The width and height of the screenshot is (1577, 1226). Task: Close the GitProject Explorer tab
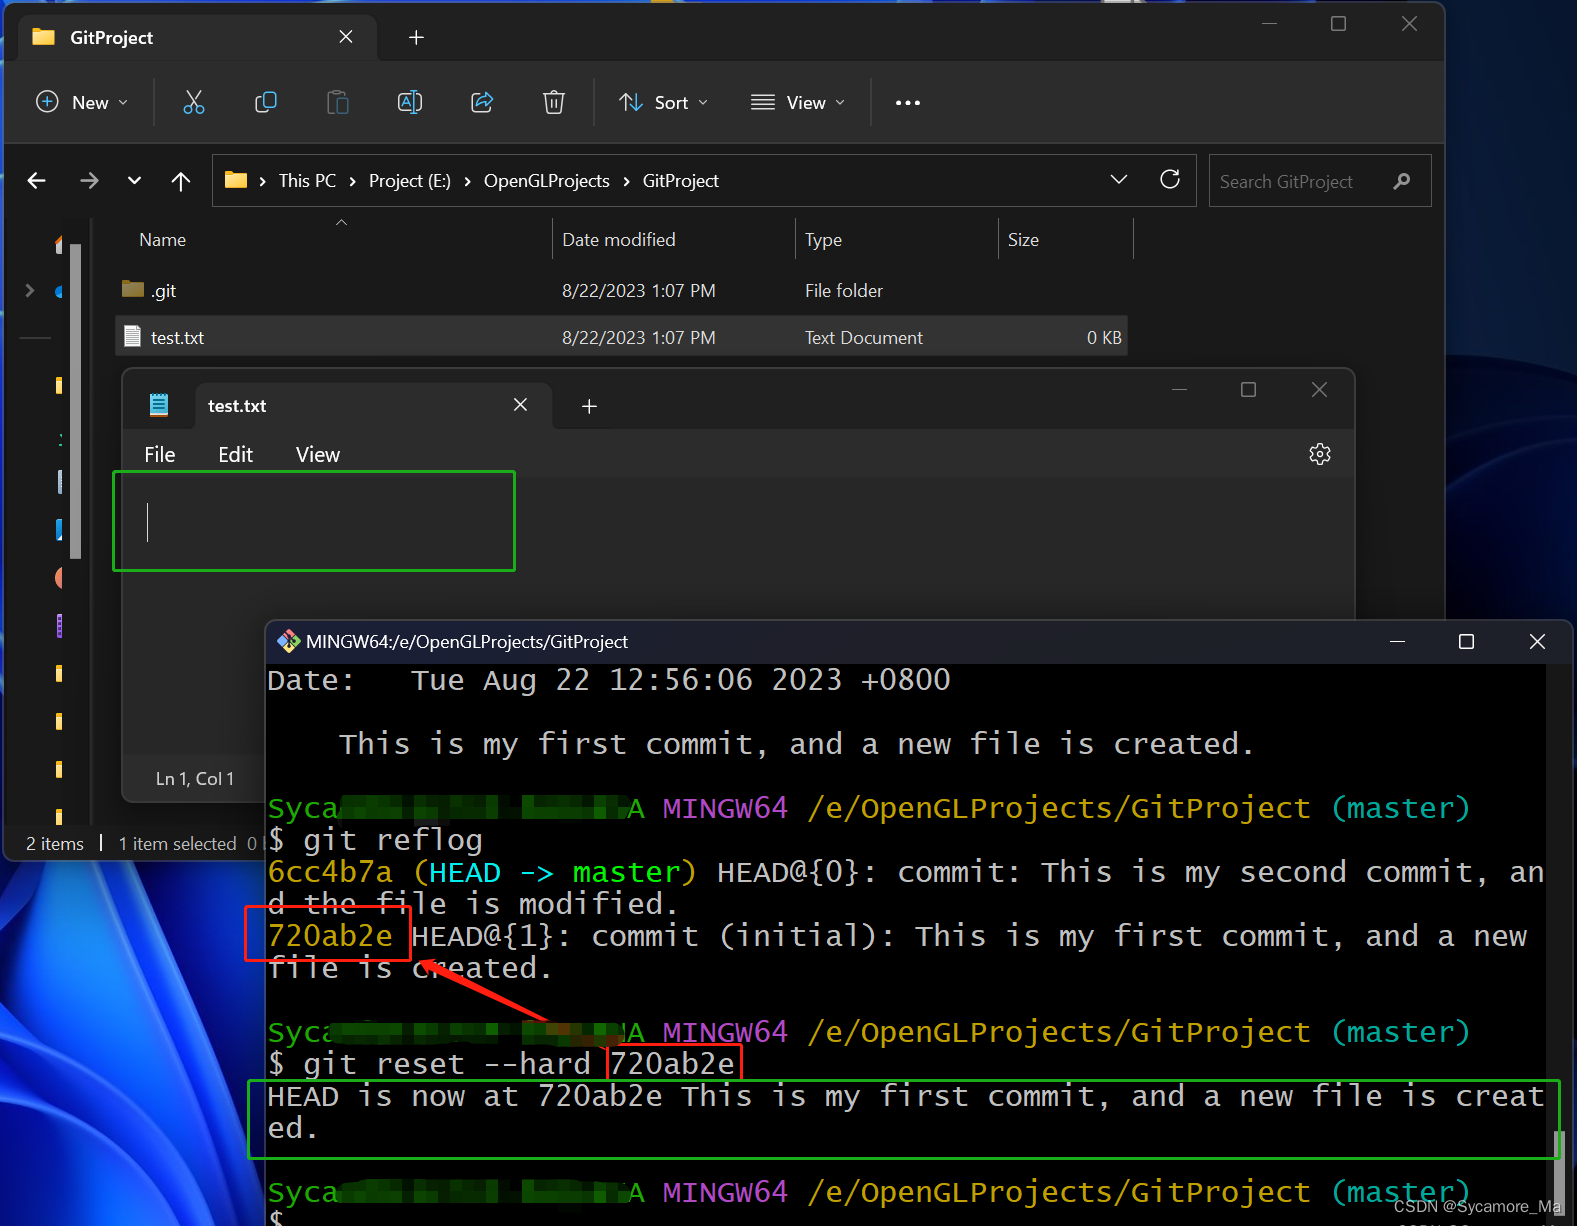click(x=346, y=37)
